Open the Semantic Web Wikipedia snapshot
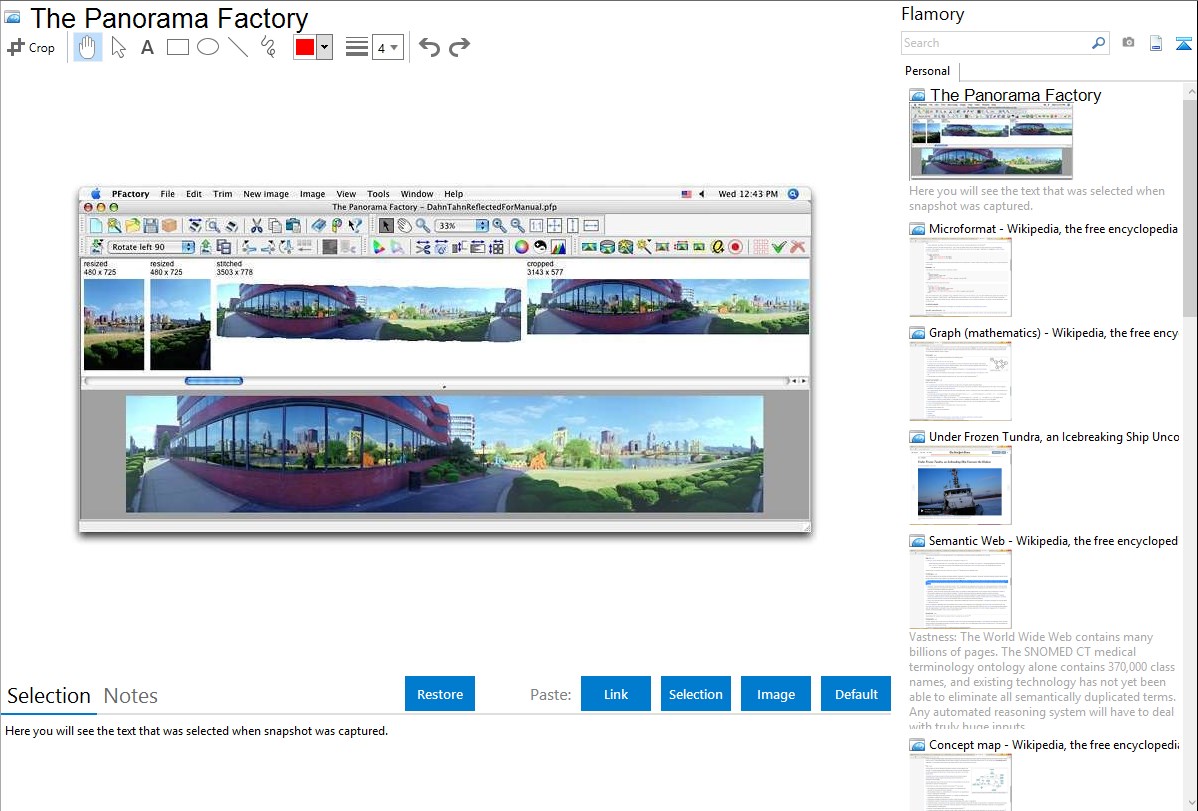Image resolution: width=1198 pixels, height=811 pixels. point(960,589)
